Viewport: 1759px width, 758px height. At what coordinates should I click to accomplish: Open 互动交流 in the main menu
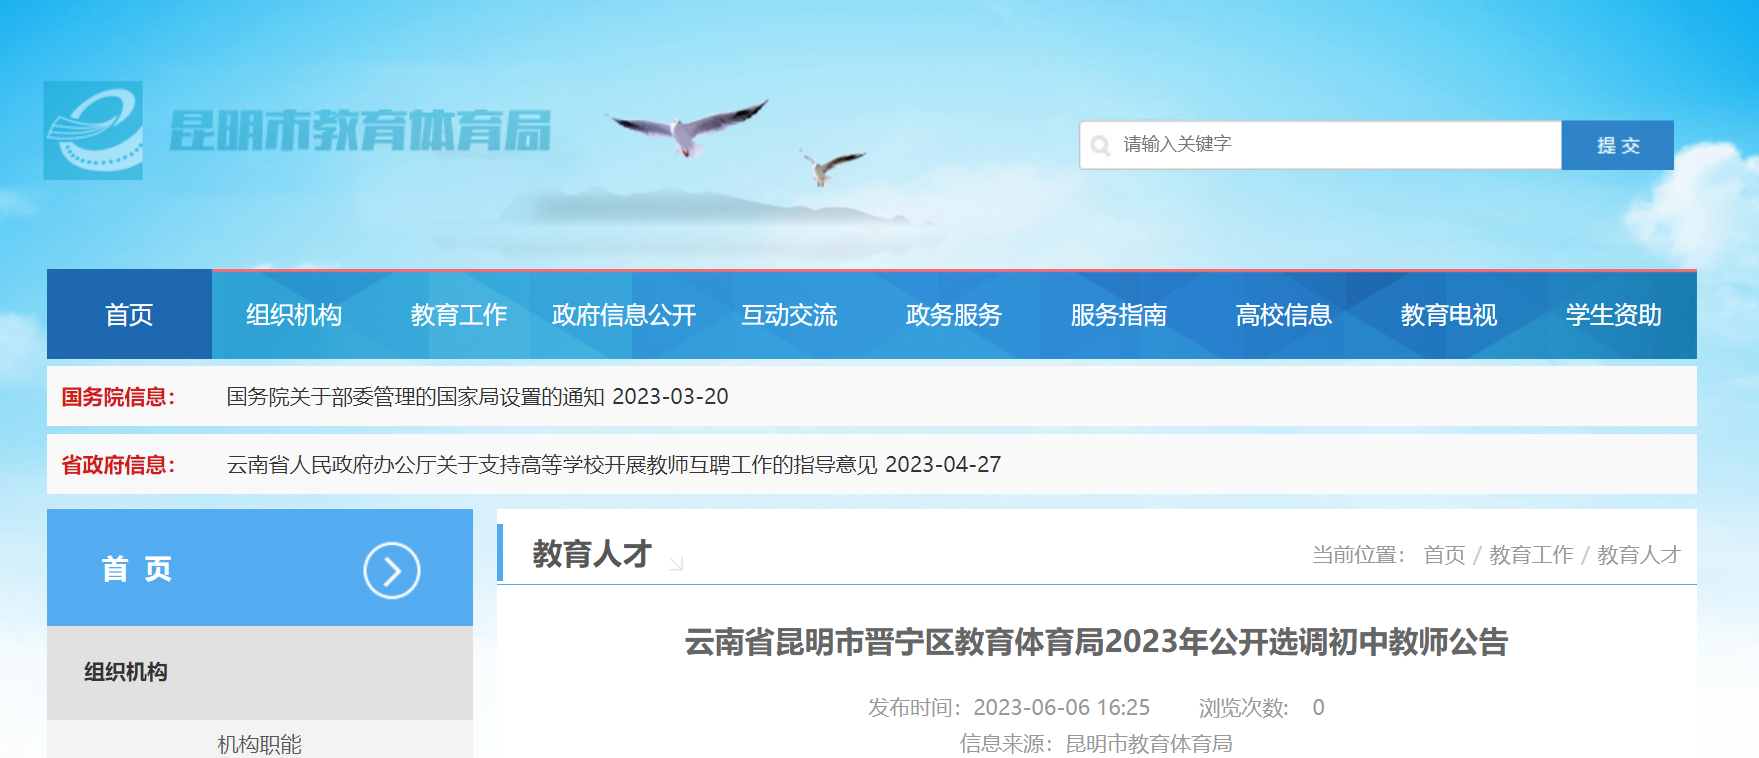coord(789,315)
